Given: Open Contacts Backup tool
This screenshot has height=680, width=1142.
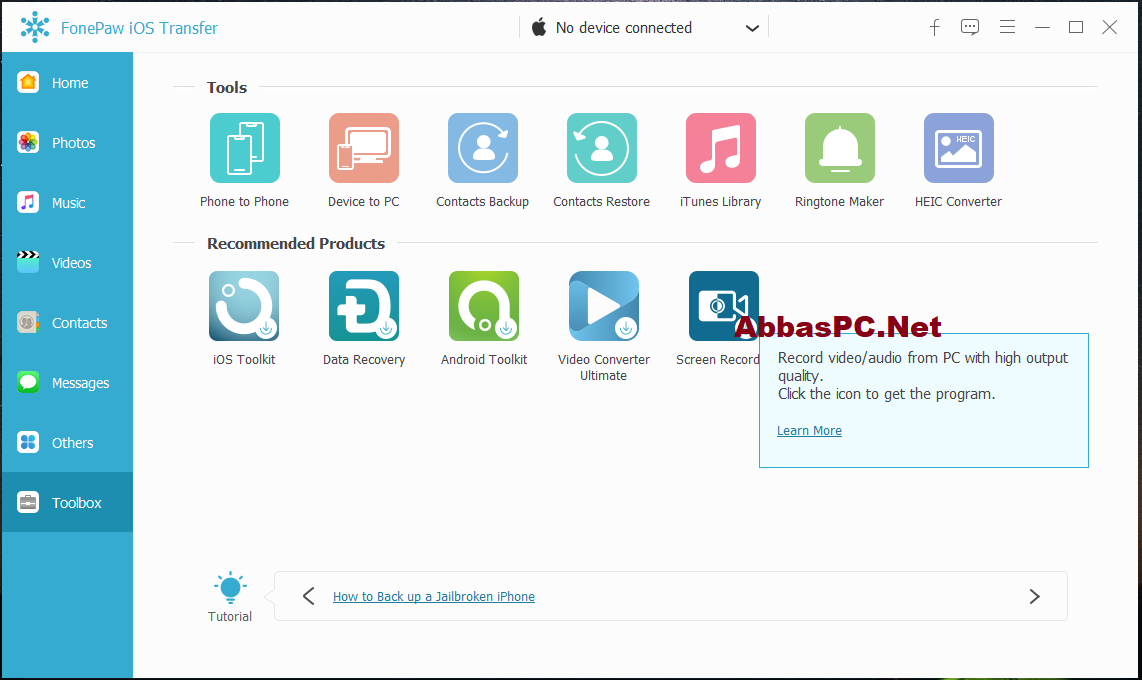Looking at the screenshot, I should point(483,148).
